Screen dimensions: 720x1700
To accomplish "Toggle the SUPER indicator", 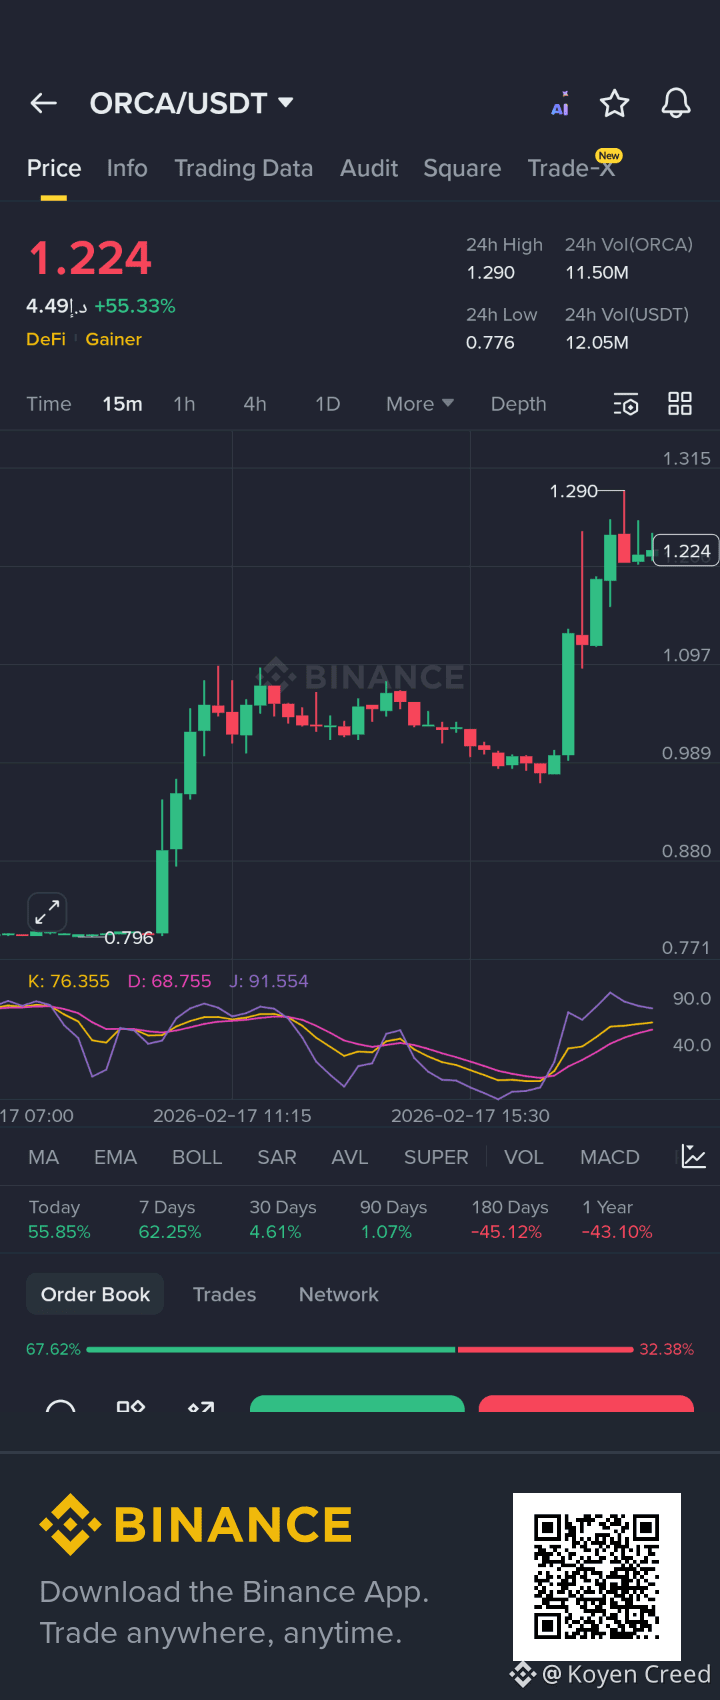I will (x=436, y=1157).
